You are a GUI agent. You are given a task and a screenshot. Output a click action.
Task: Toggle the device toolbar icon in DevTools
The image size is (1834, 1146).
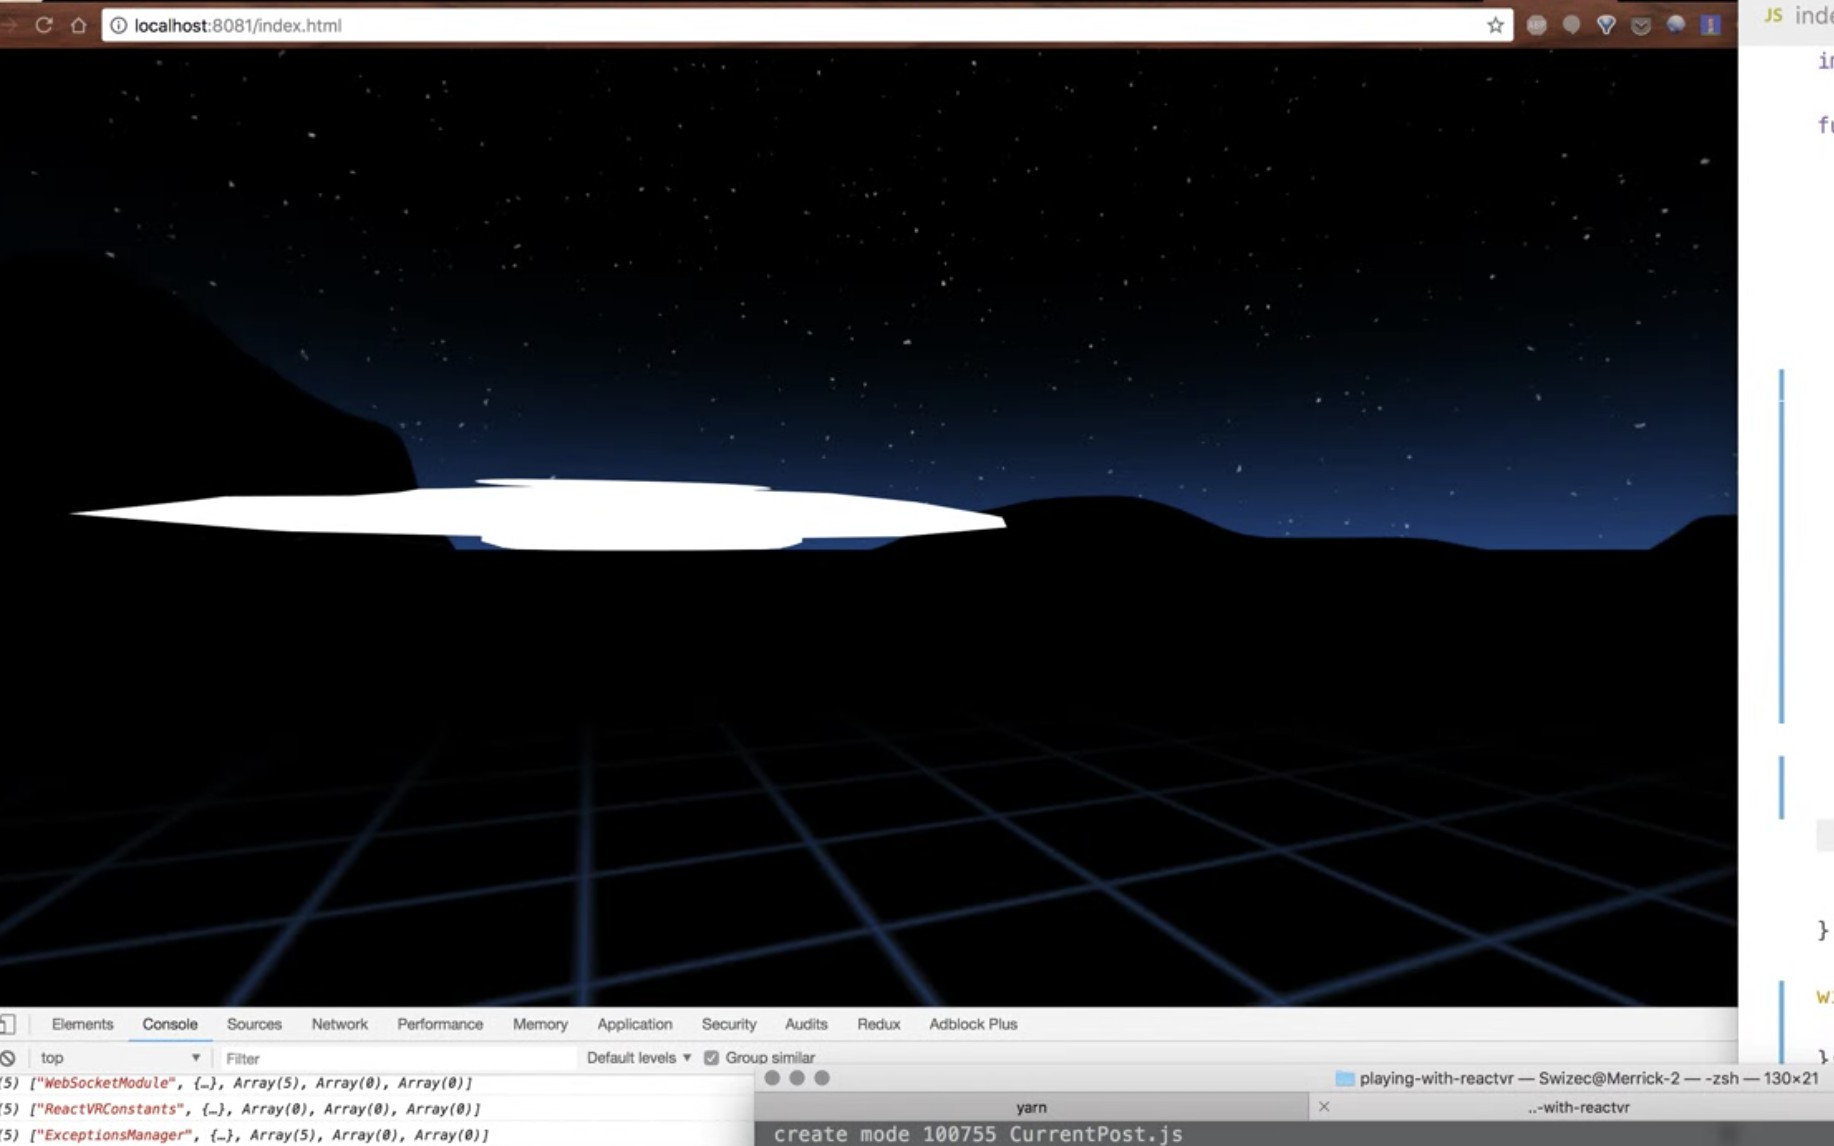pos(8,1024)
